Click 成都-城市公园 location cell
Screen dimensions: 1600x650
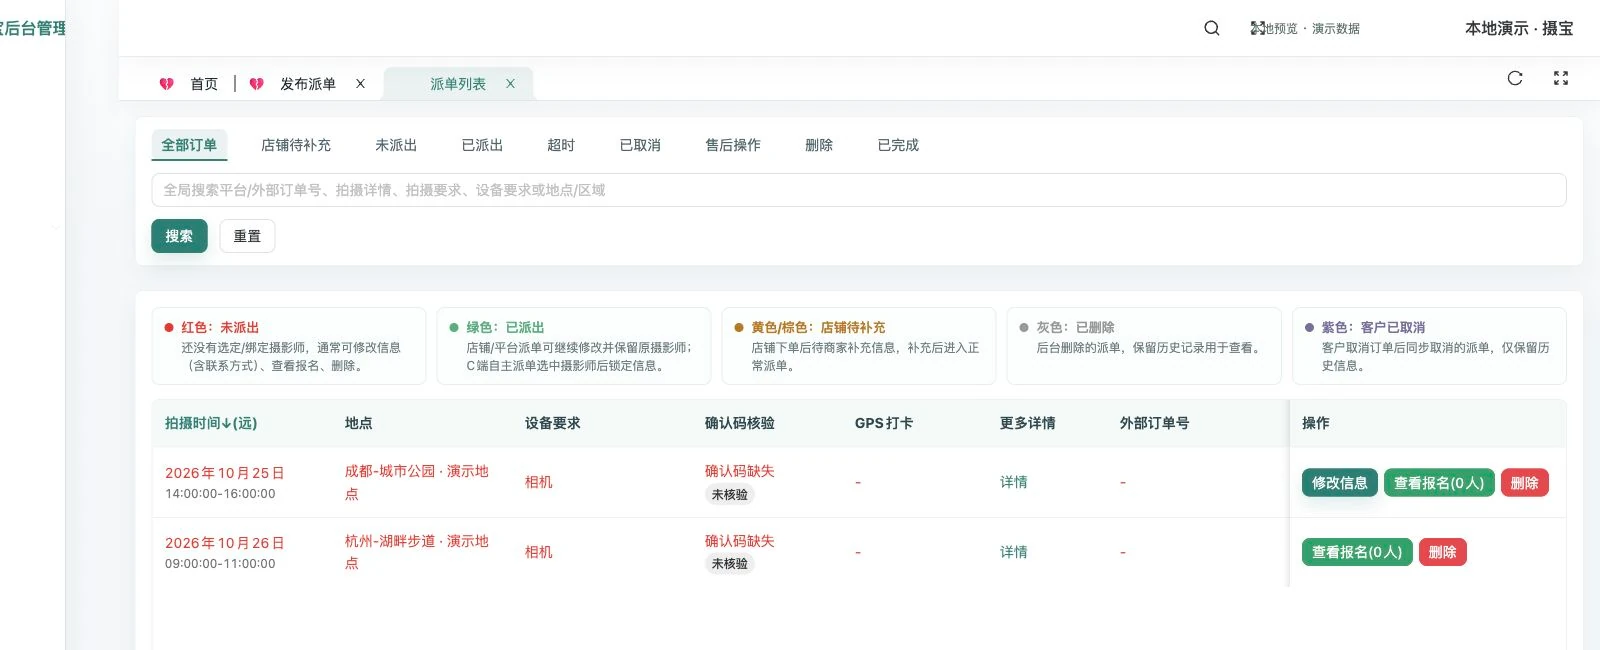click(x=417, y=482)
